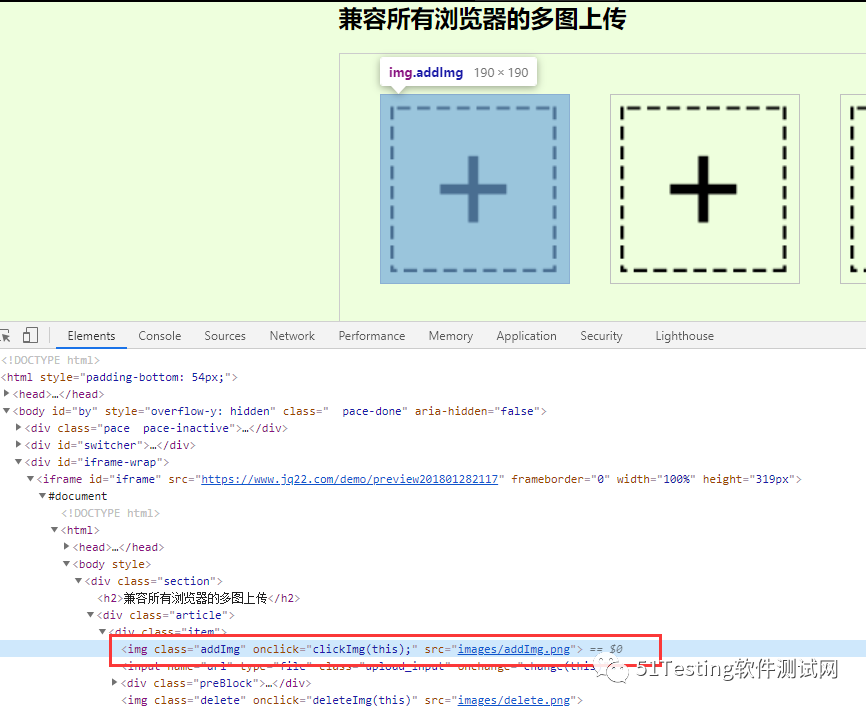Expand the pace-inactive div node
866x708 pixels.
[19, 428]
